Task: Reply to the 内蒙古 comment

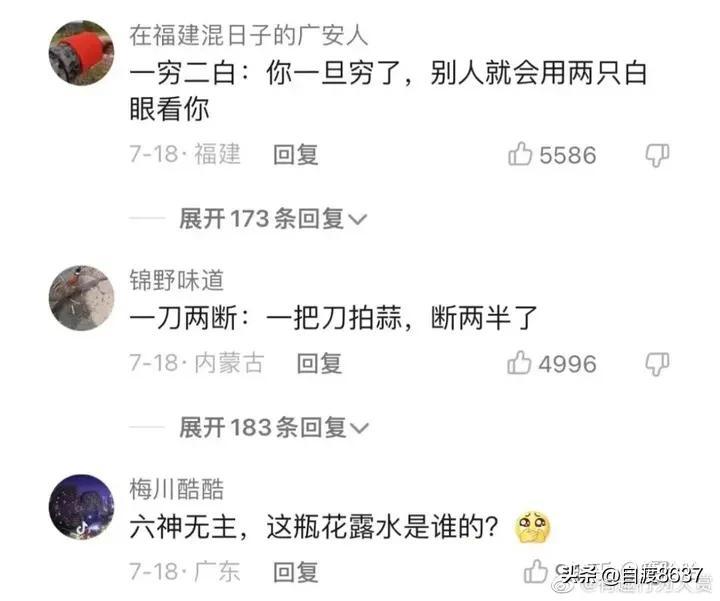Action: pyautogui.click(x=319, y=364)
